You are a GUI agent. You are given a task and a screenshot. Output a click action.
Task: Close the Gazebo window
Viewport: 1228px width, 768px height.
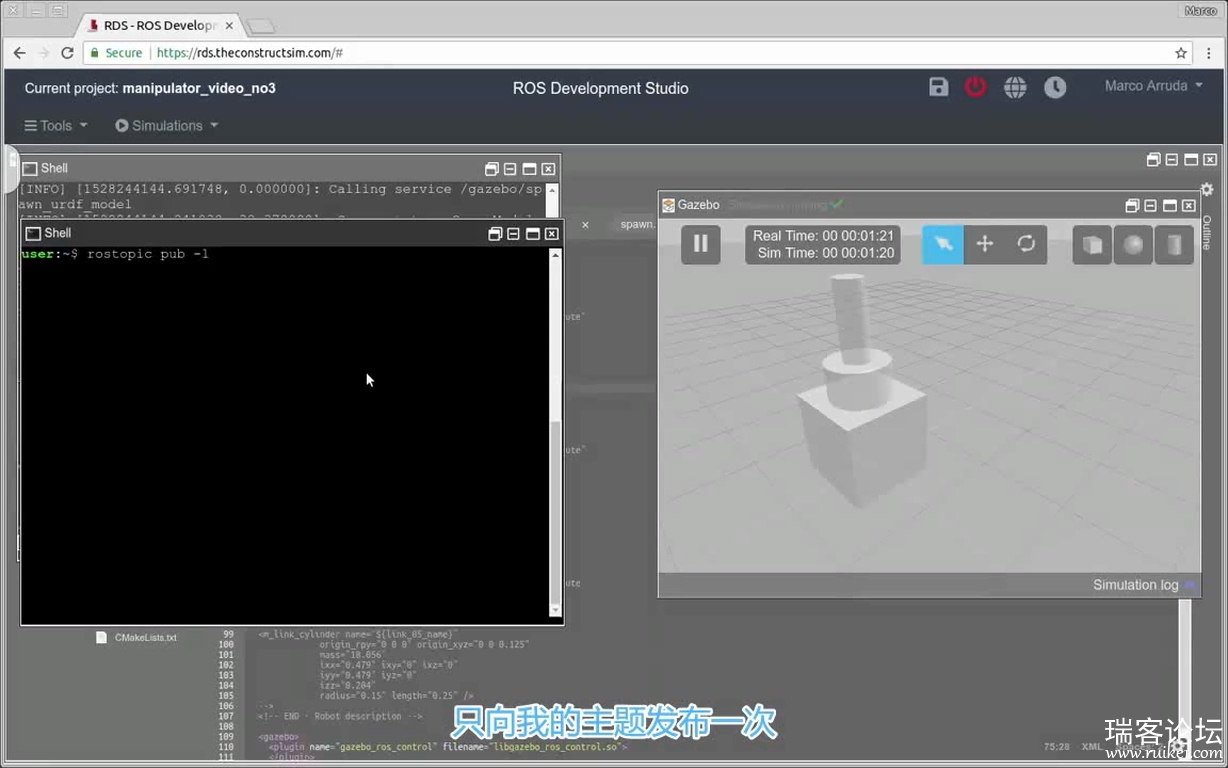[x=1189, y=205]
